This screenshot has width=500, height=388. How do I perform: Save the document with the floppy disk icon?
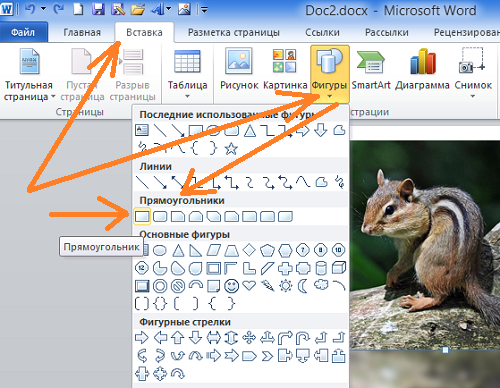click(x=98, y=9)
